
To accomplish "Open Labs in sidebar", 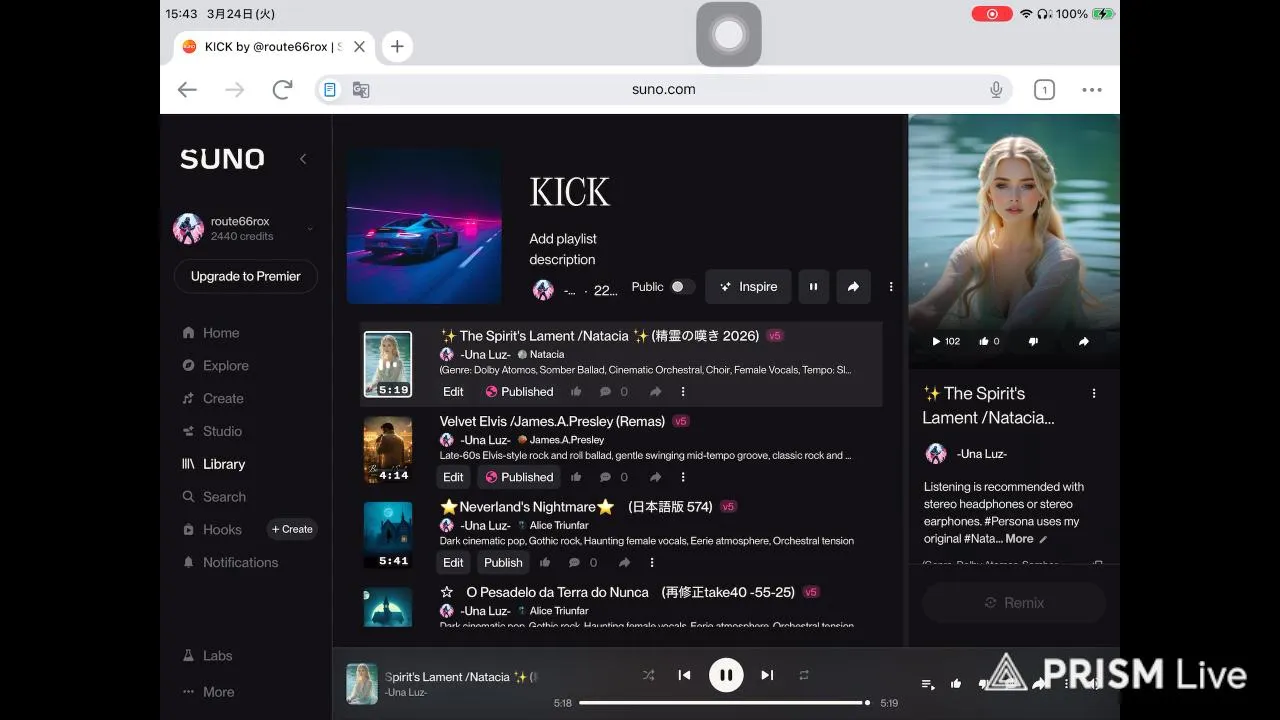I will coord(208,656).
